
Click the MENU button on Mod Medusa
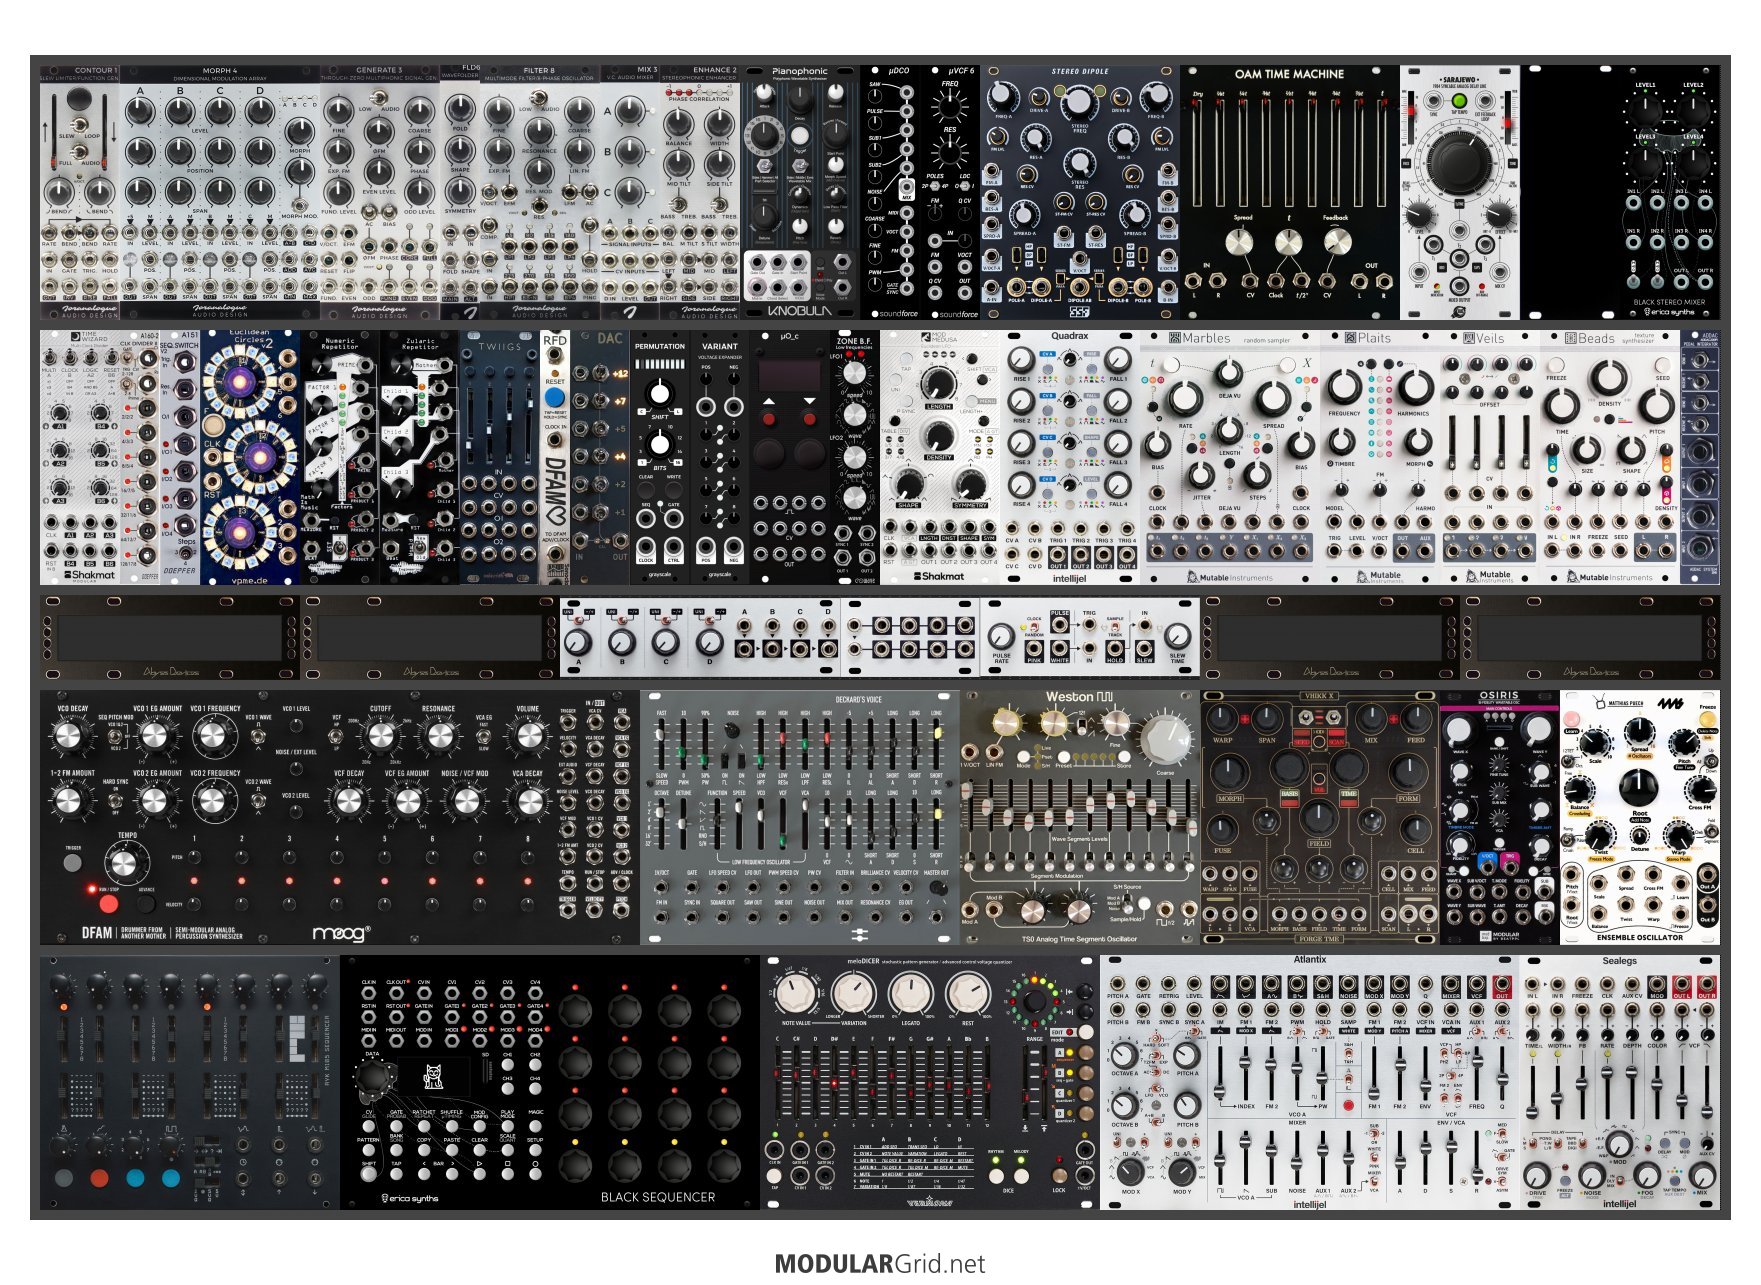coord(971,401)
